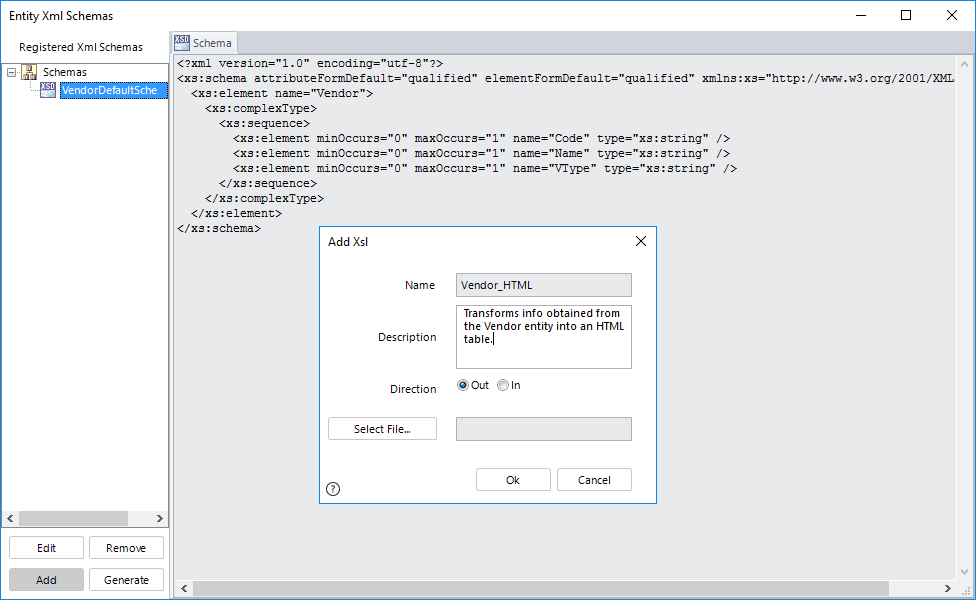Click the Schemas folder icon in tree
This screenshot has width=976, height=600.
(x=29, y=72)
